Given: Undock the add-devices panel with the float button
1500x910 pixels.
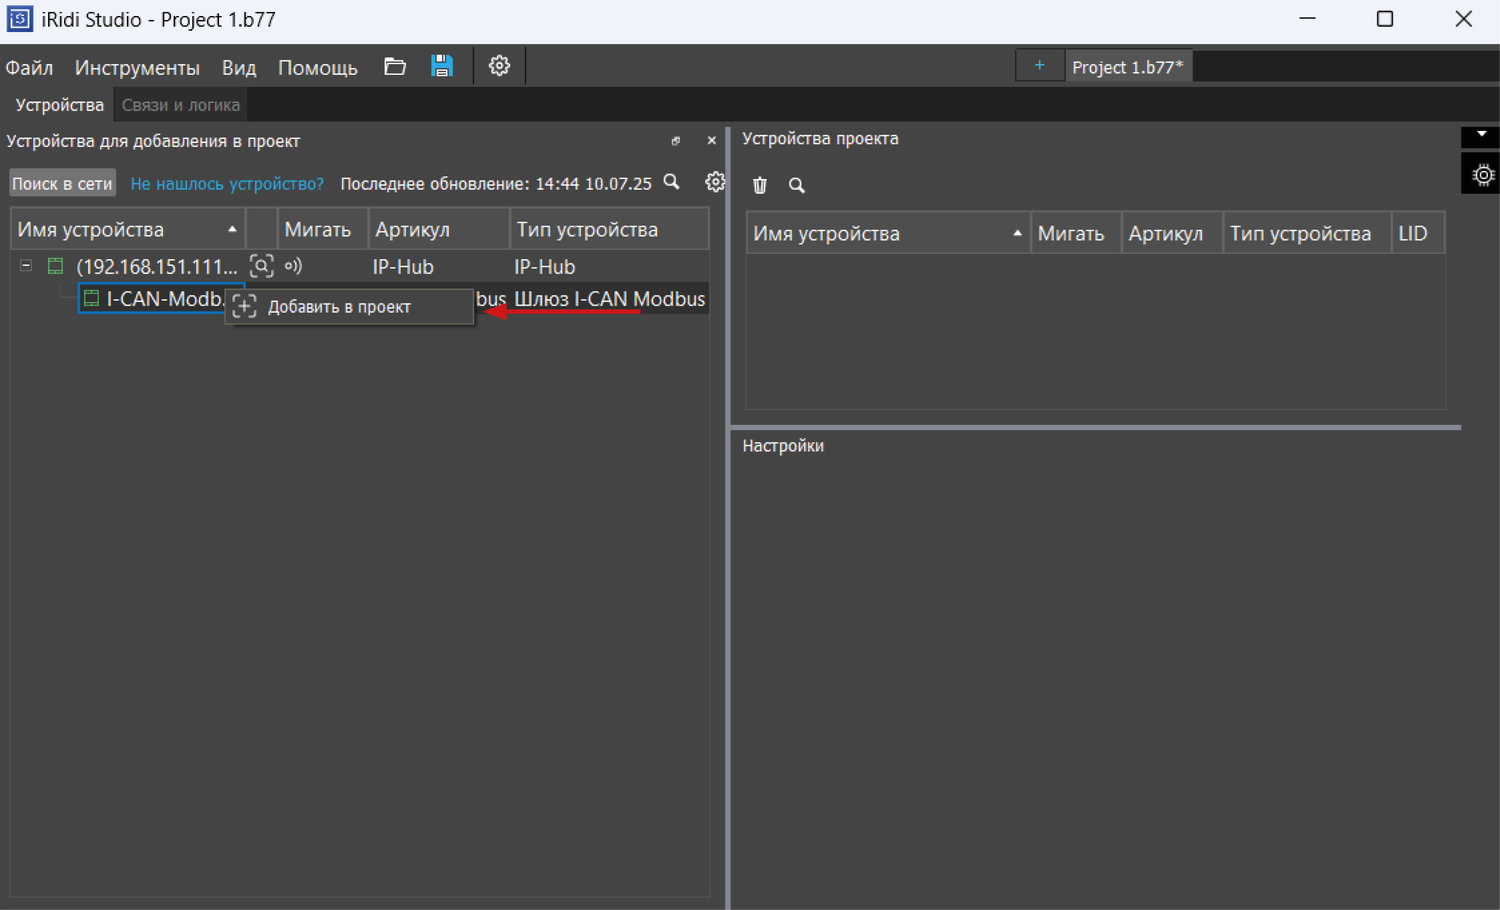Looking at the screenshot, I should point(676,141).
